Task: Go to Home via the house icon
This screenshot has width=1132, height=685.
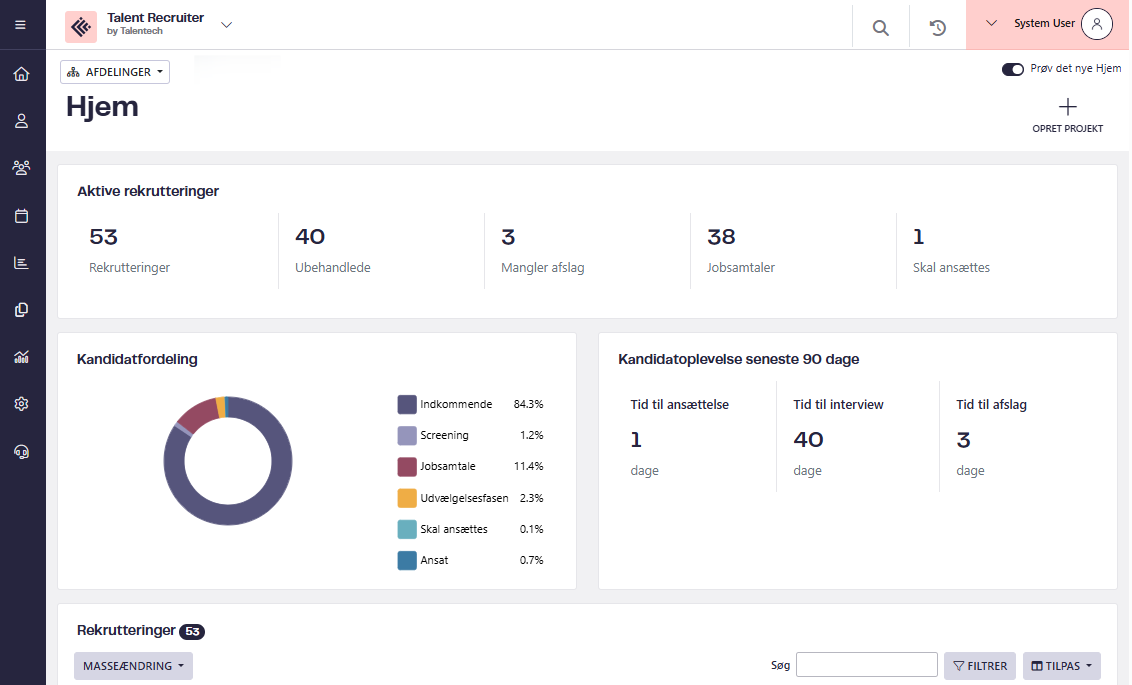Action: tap(21, 74)
